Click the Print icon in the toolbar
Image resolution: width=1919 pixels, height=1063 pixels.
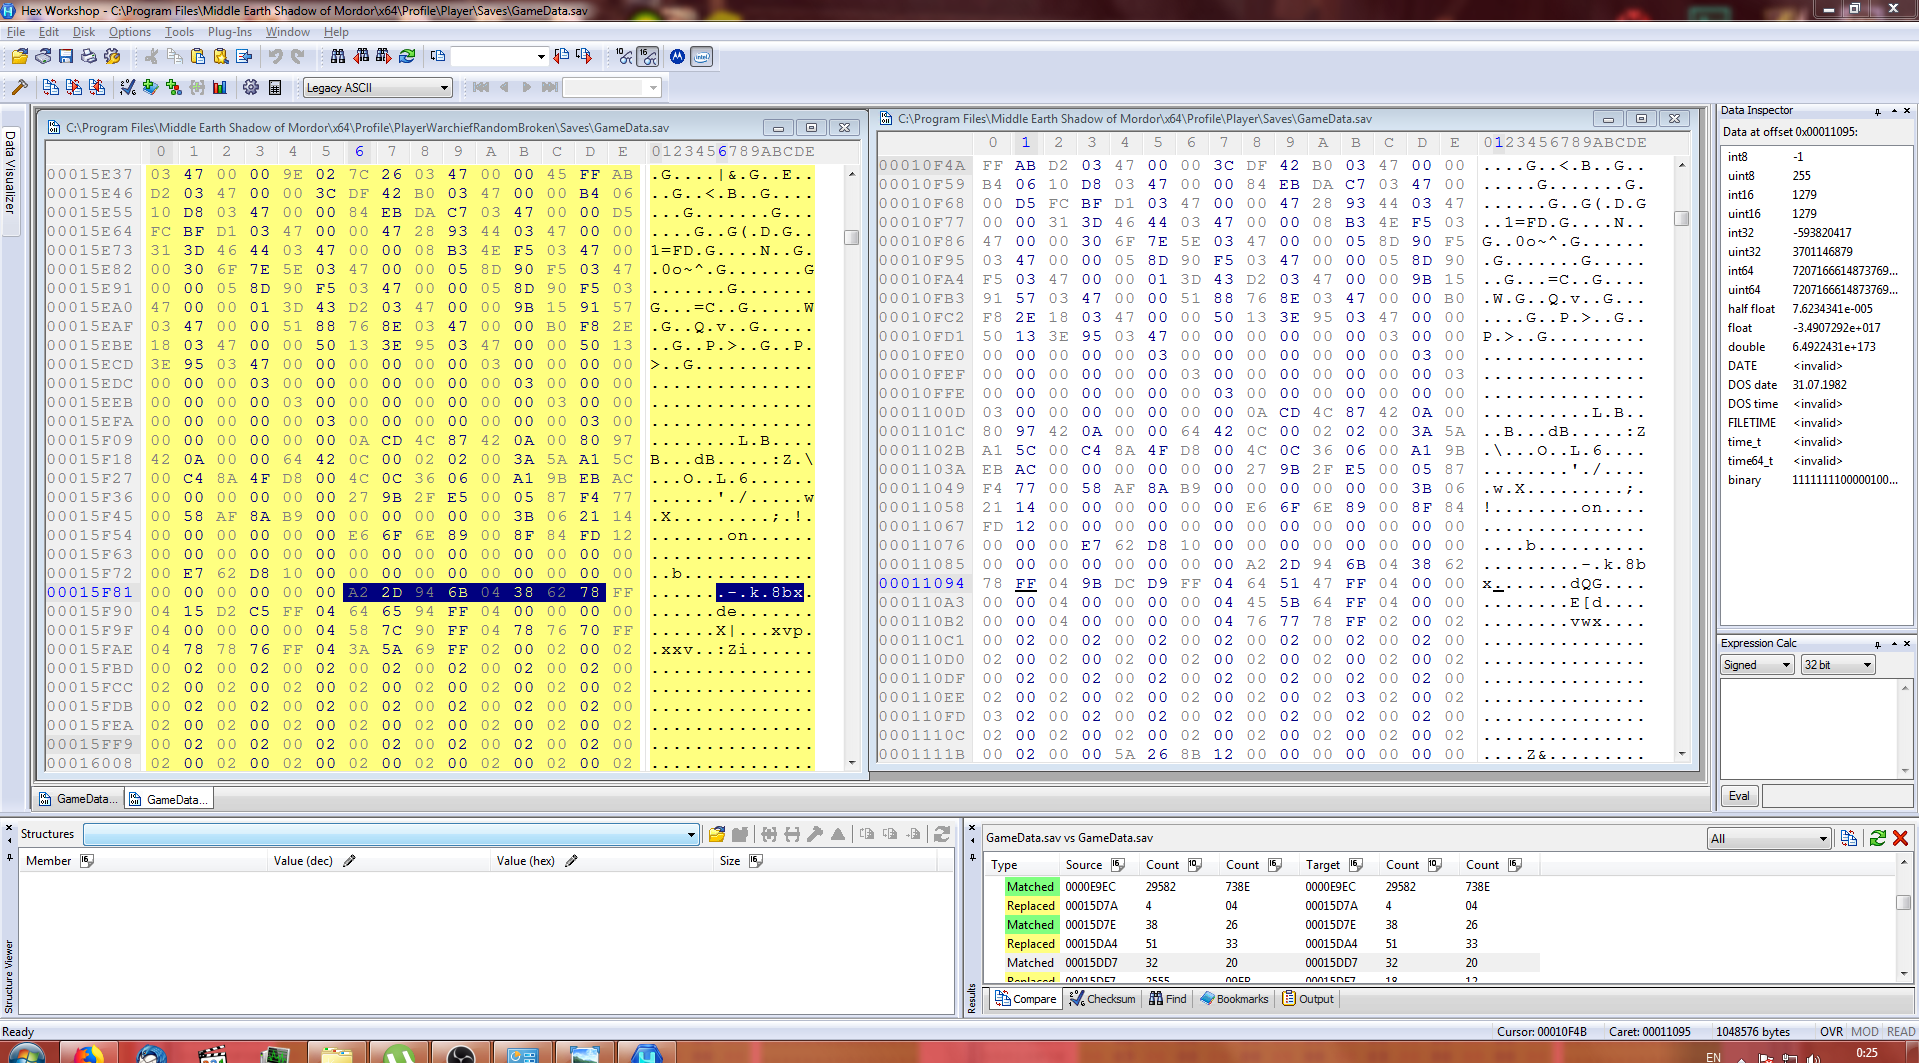(x=89, y=57)
